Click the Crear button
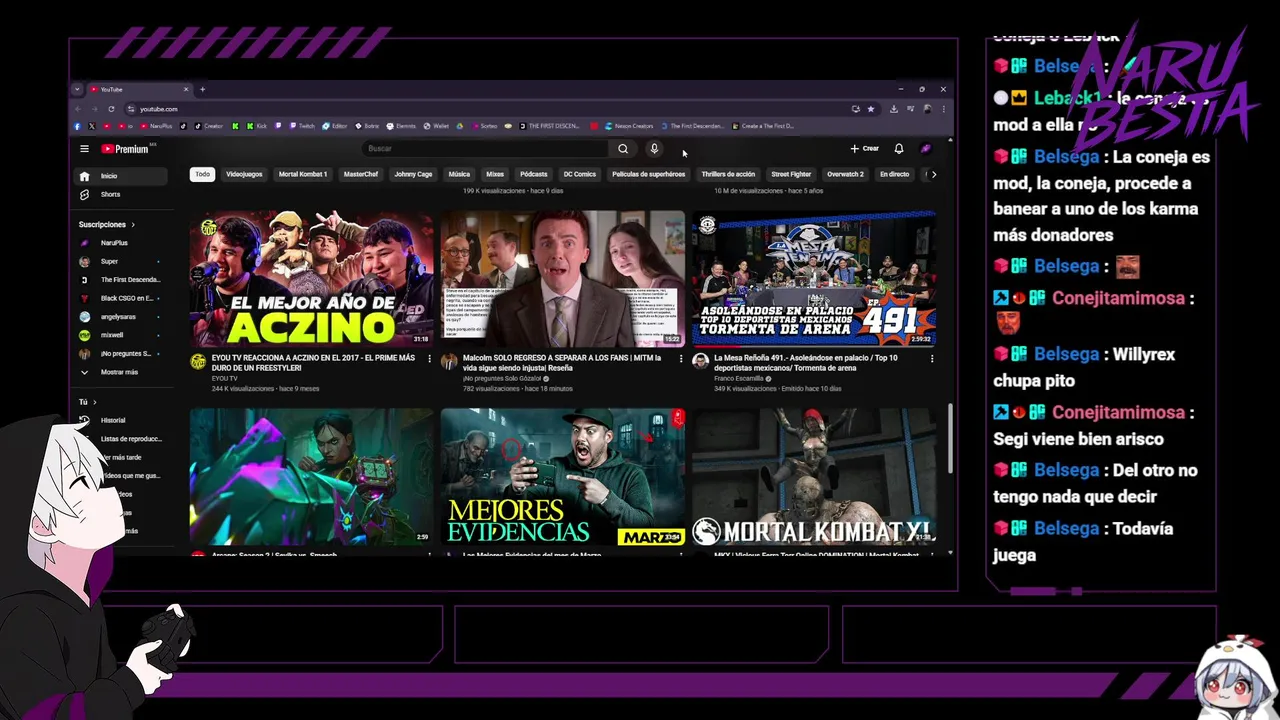The image size is (1280, 720). pos(865,149)
